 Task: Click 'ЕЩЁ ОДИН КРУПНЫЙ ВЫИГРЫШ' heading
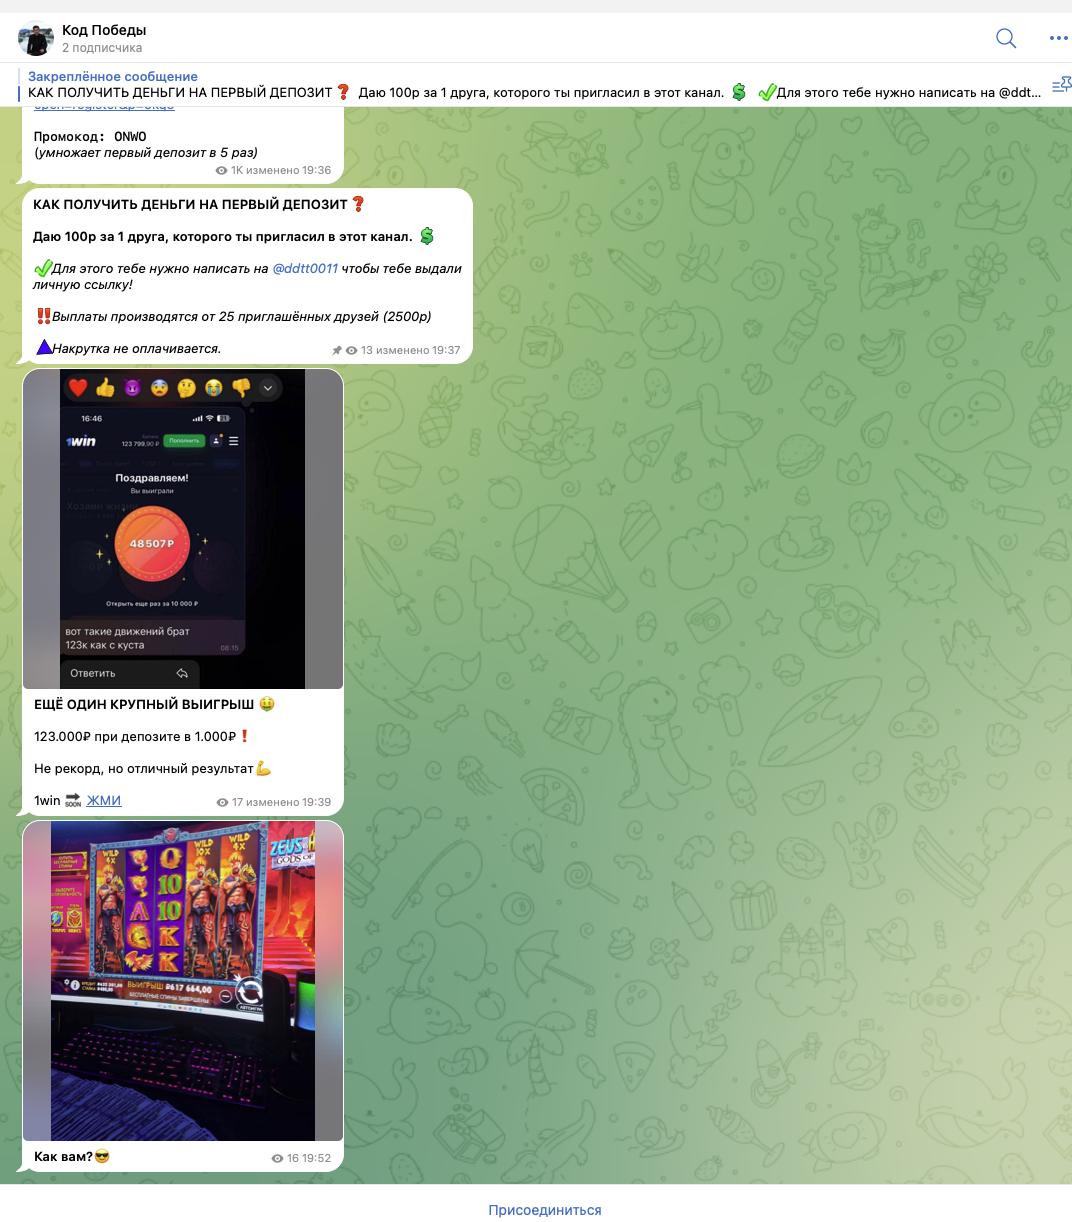(x=144, y=704)
